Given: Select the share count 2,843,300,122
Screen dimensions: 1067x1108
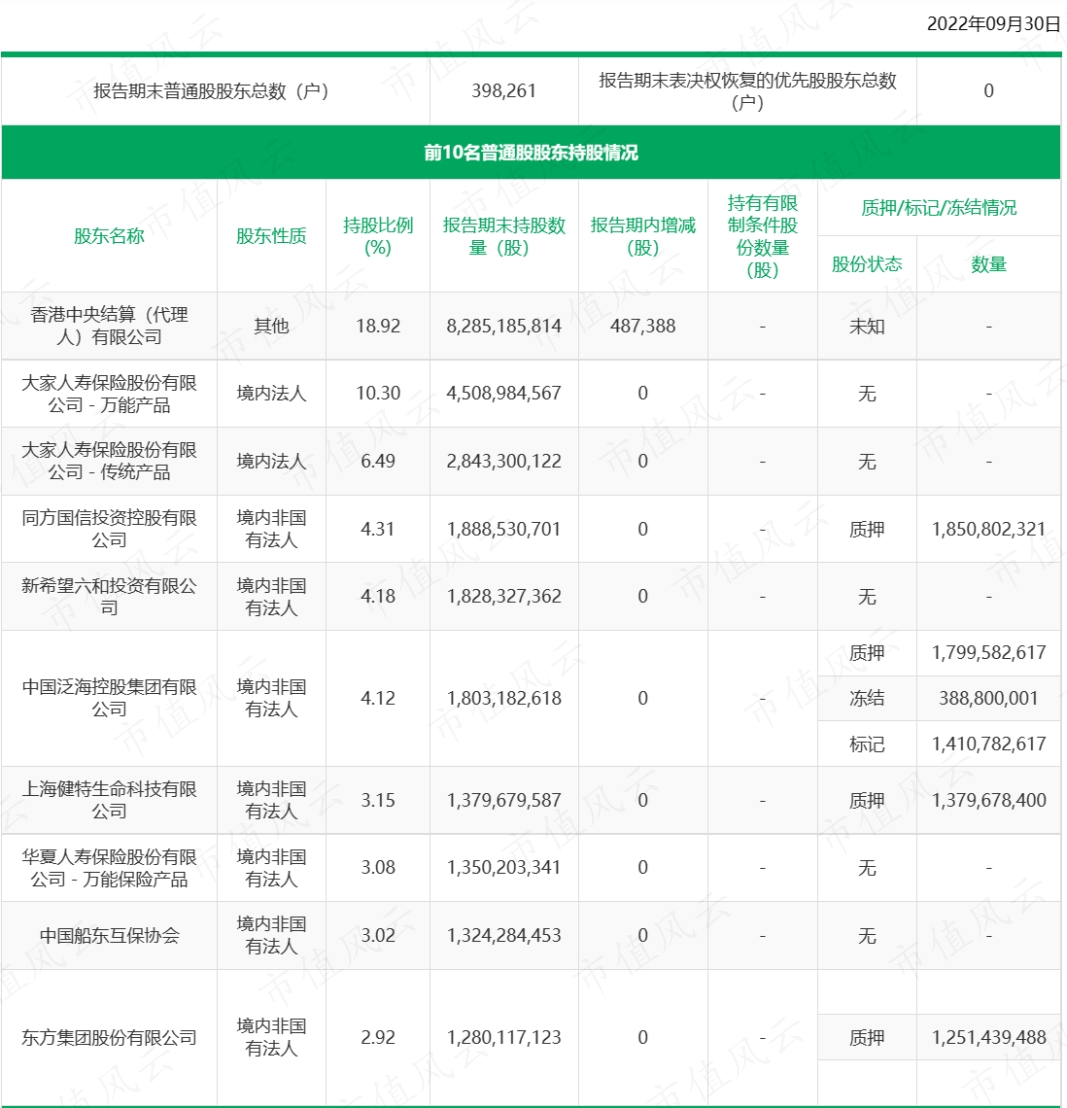Looking at the screenshot, I should tap(504, 461).
